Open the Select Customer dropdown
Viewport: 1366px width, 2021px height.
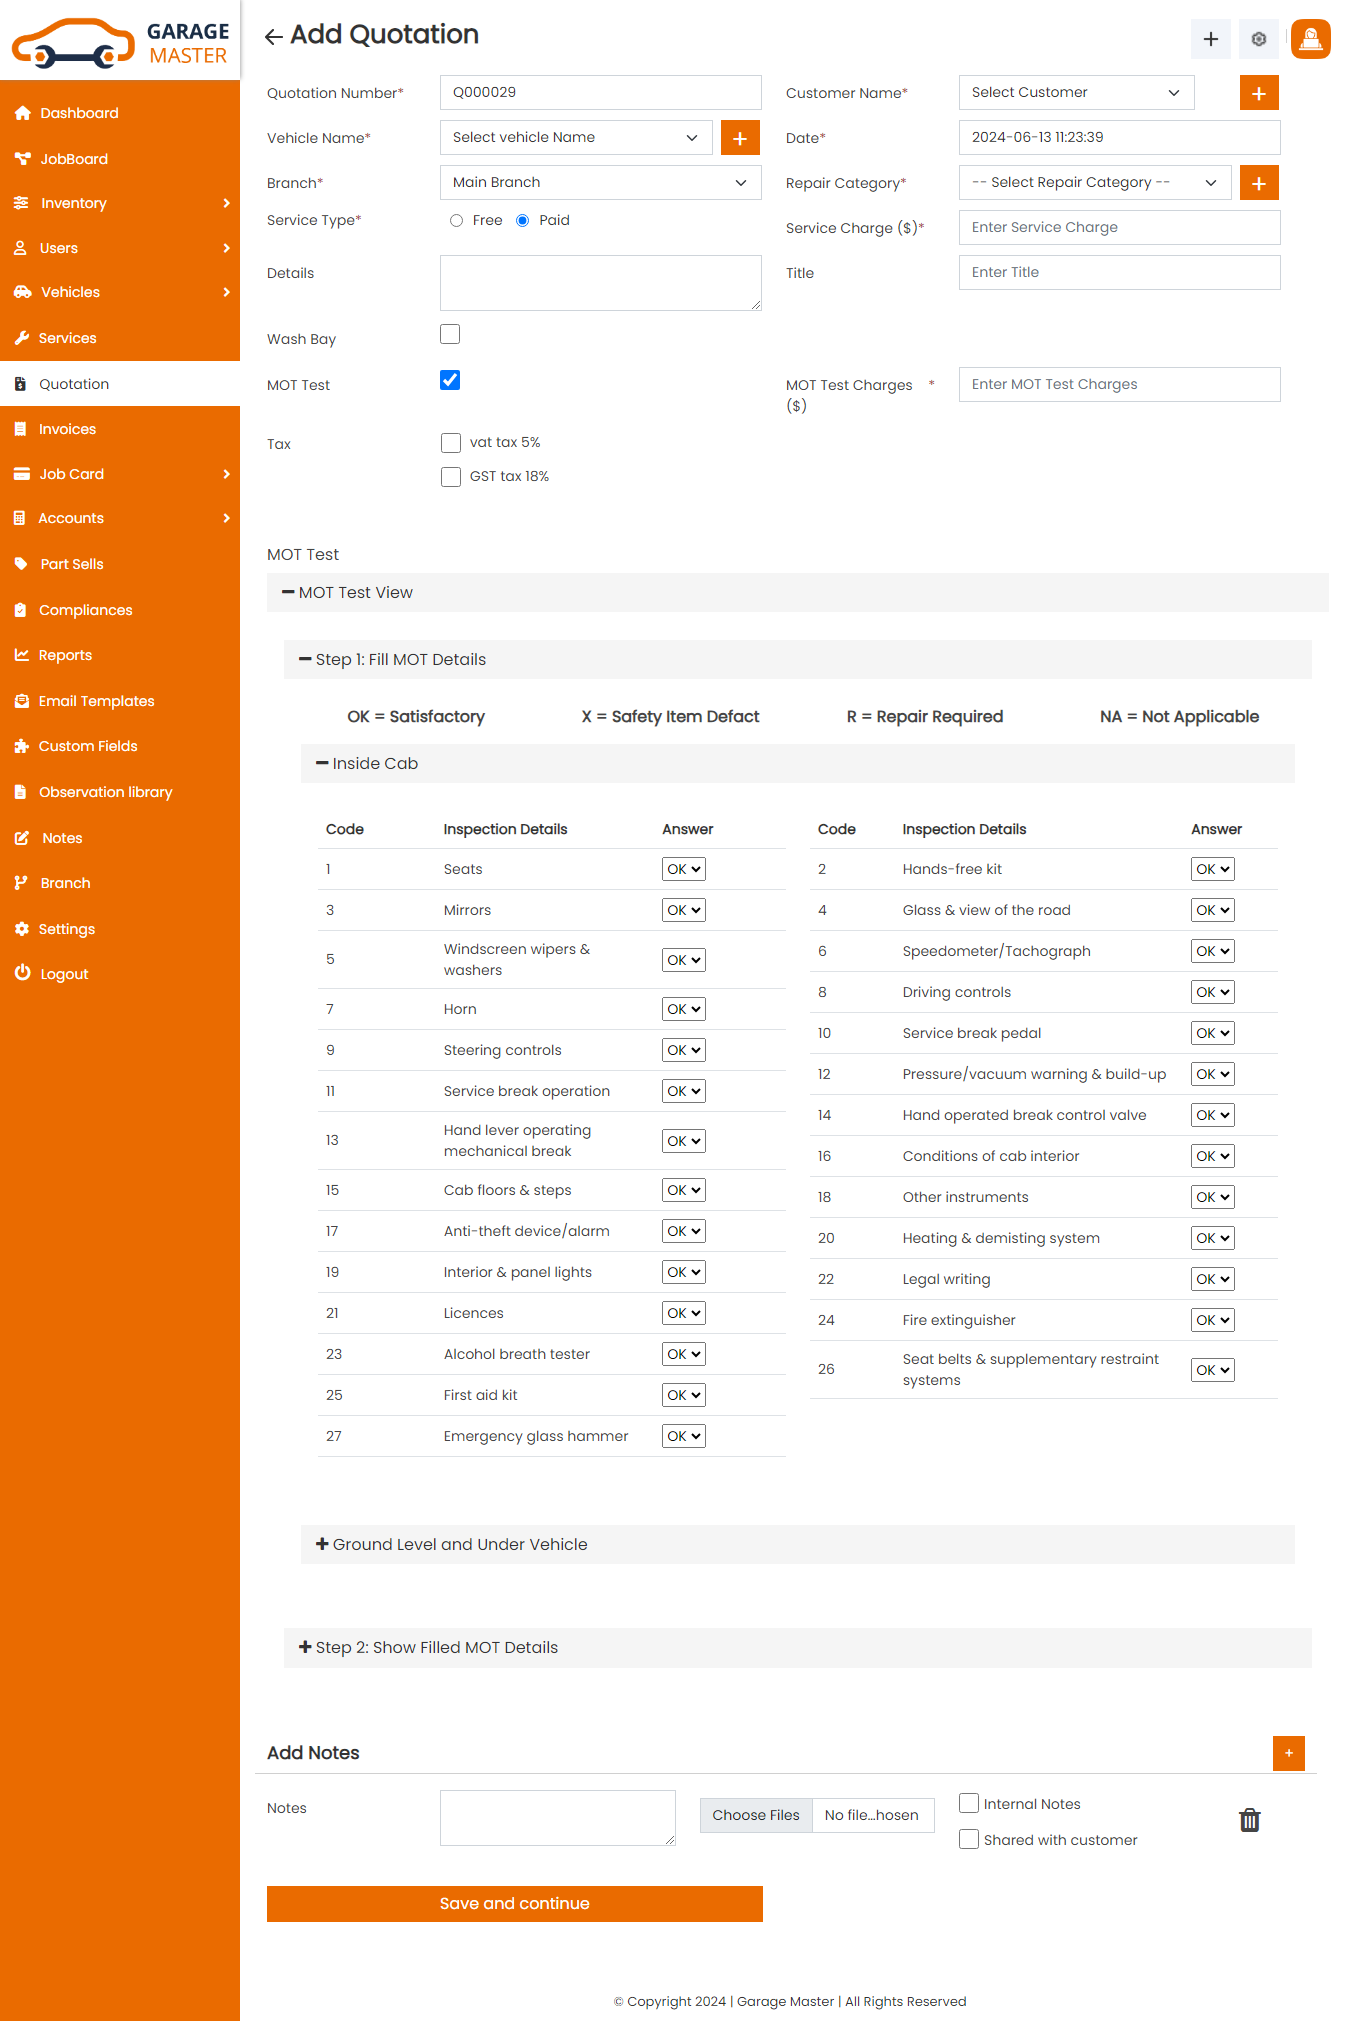click(1075, 93)
